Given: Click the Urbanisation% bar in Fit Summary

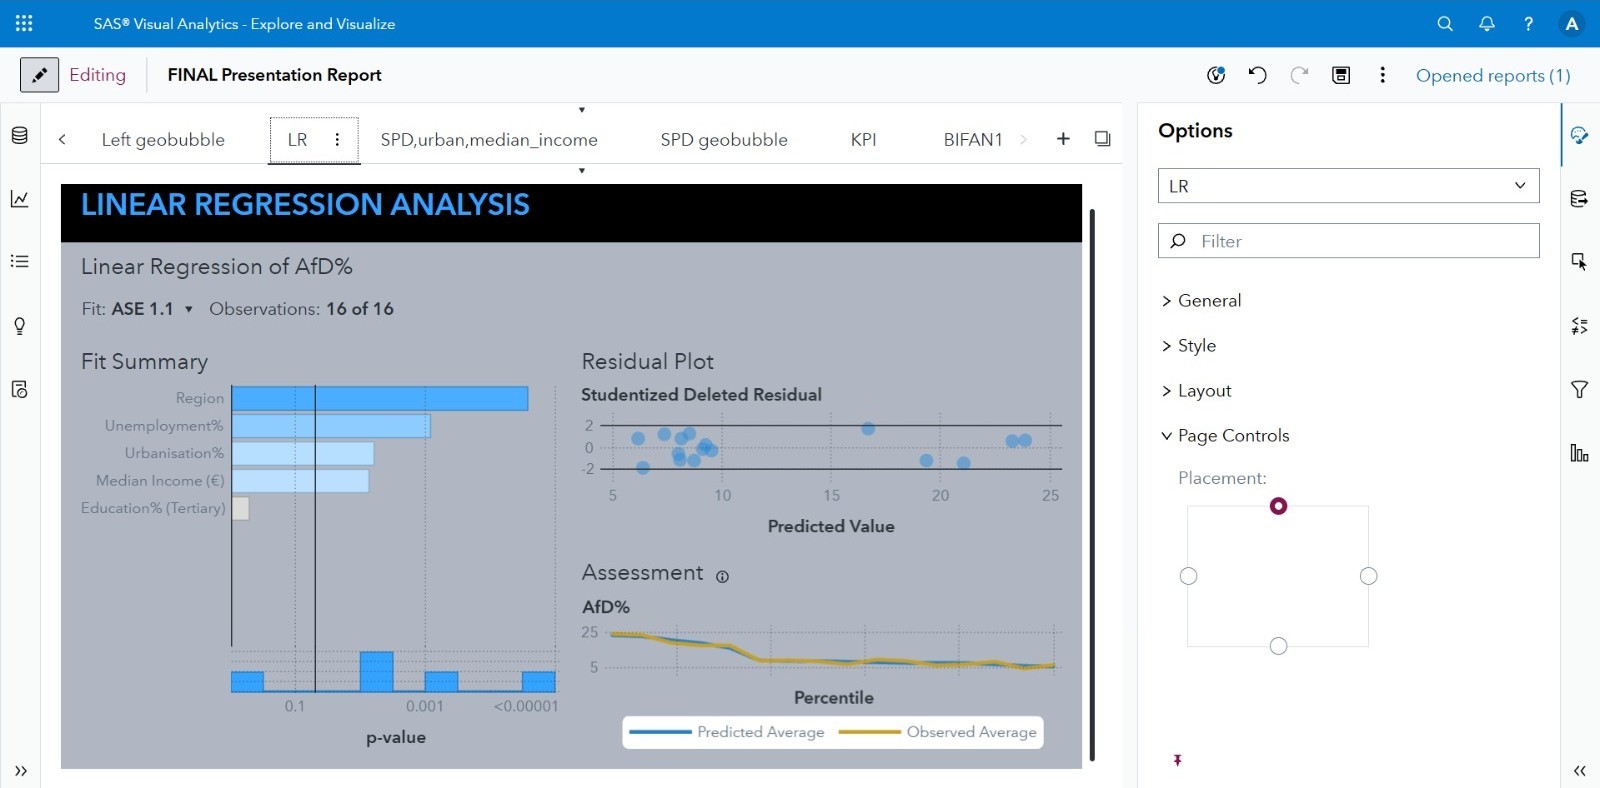Looking at the screenshot, I should click(303, 454).
